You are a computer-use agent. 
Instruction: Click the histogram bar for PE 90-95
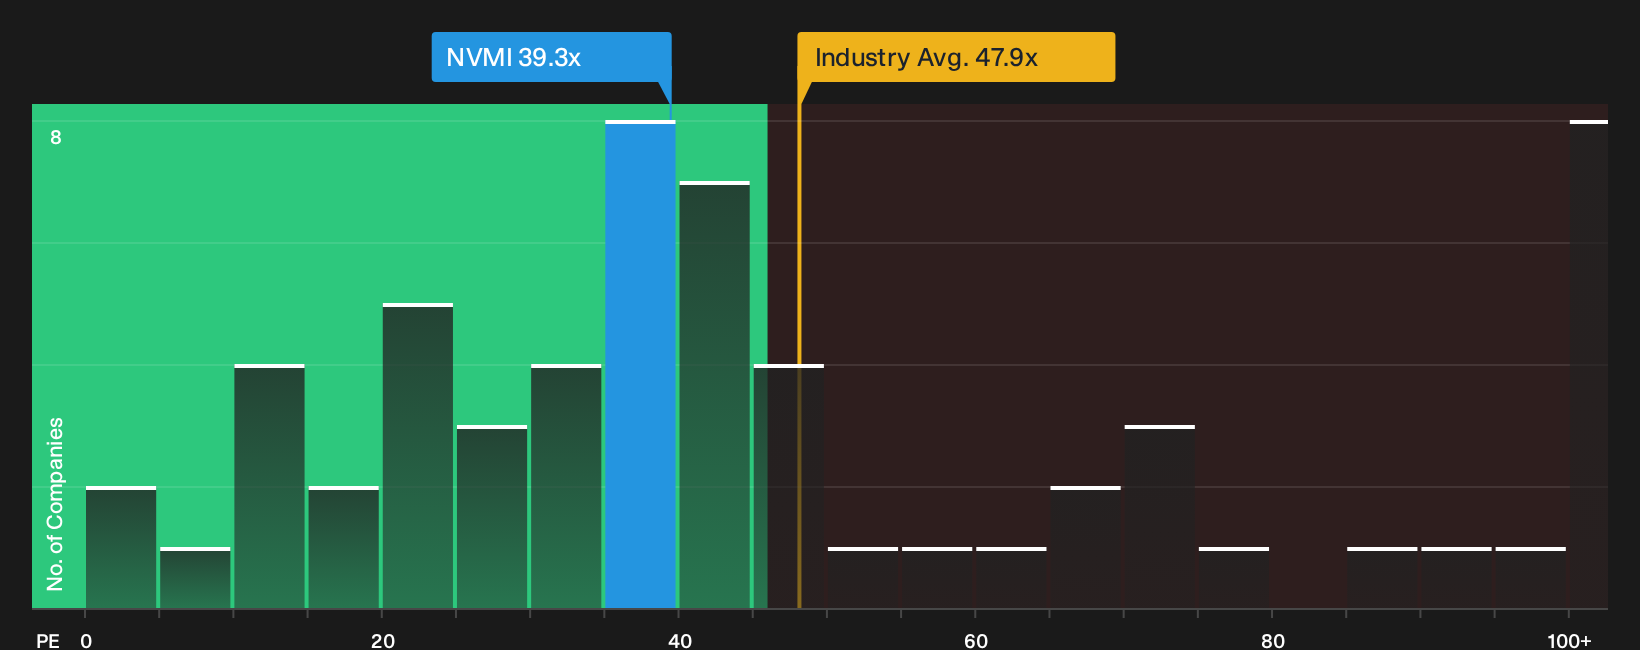point(1456,578)
